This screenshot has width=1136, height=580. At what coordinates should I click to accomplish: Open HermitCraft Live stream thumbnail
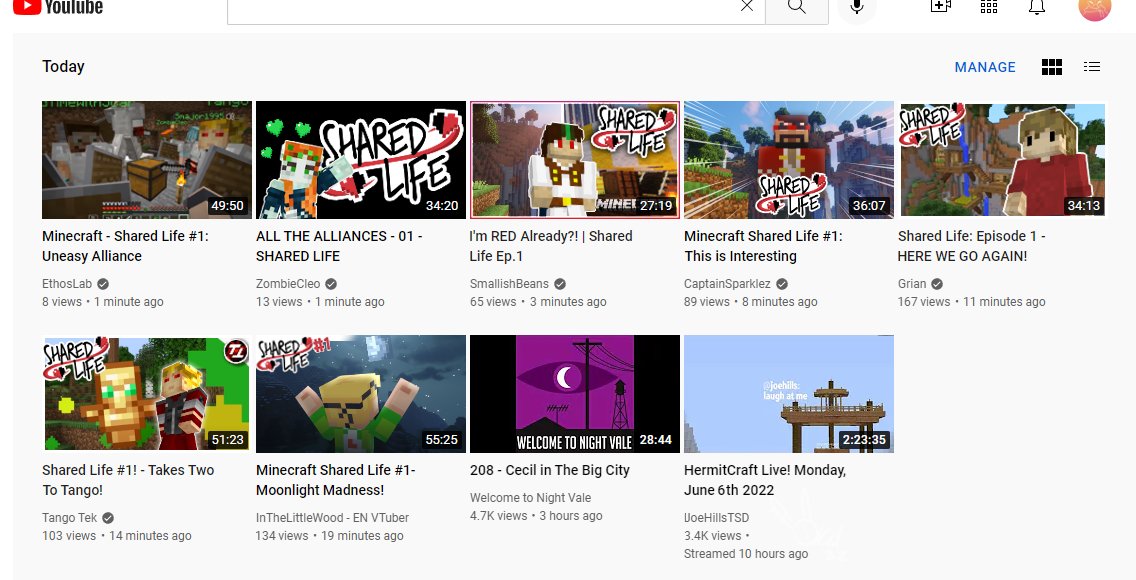(789, 394)
